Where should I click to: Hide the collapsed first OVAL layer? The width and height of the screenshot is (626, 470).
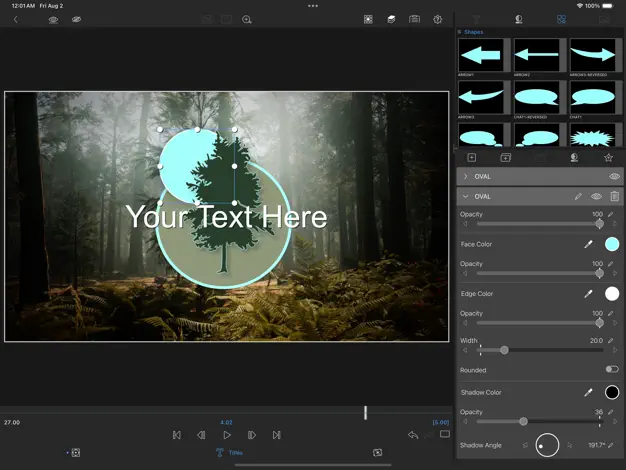point(614,176)
